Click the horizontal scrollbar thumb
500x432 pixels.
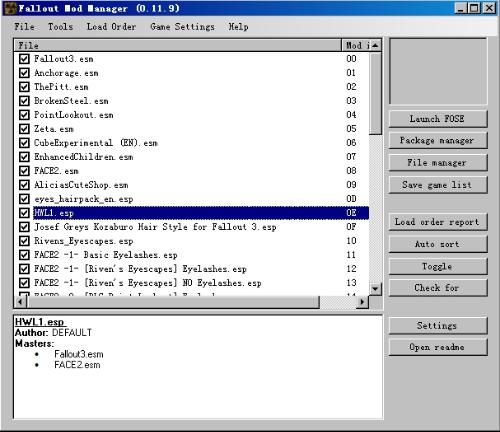tap(173, 302)
